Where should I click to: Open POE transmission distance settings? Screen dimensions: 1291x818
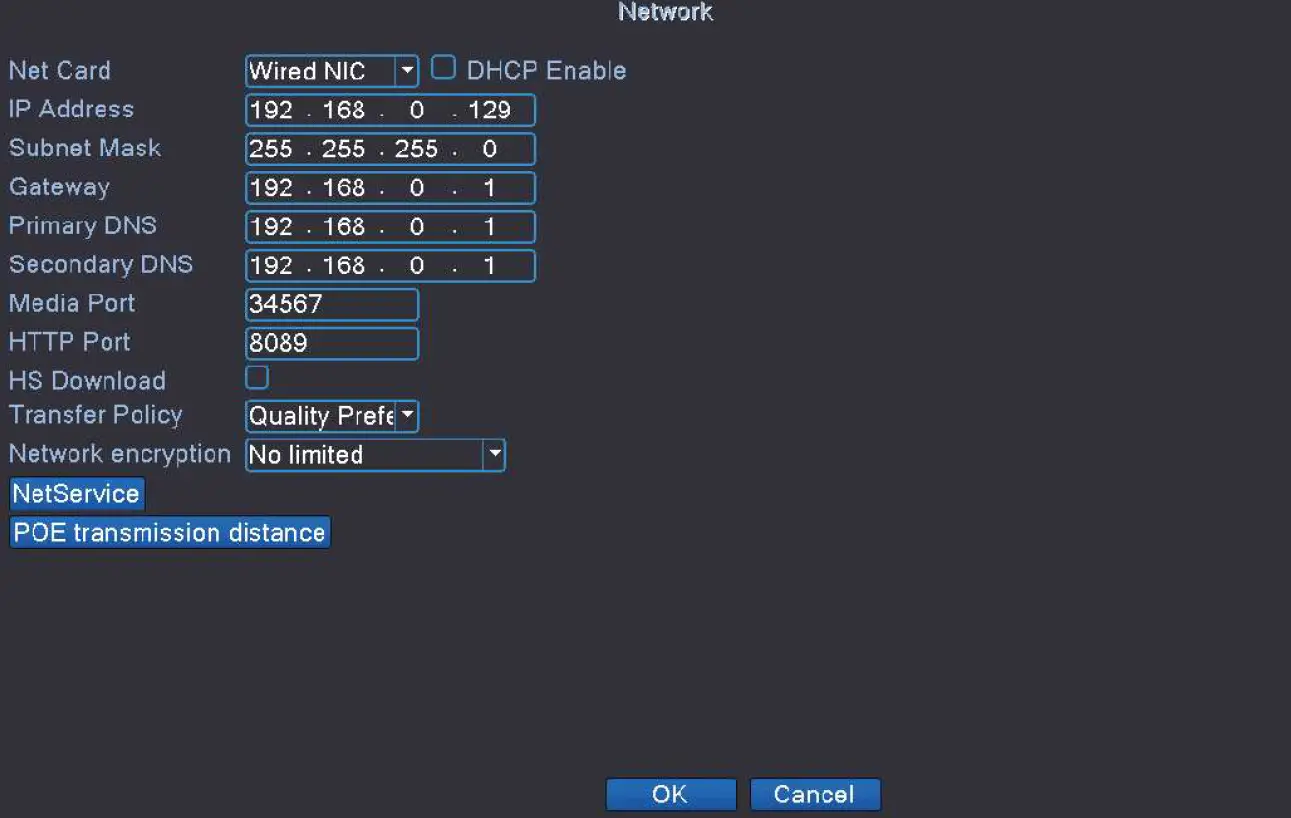tap(168, 532)
